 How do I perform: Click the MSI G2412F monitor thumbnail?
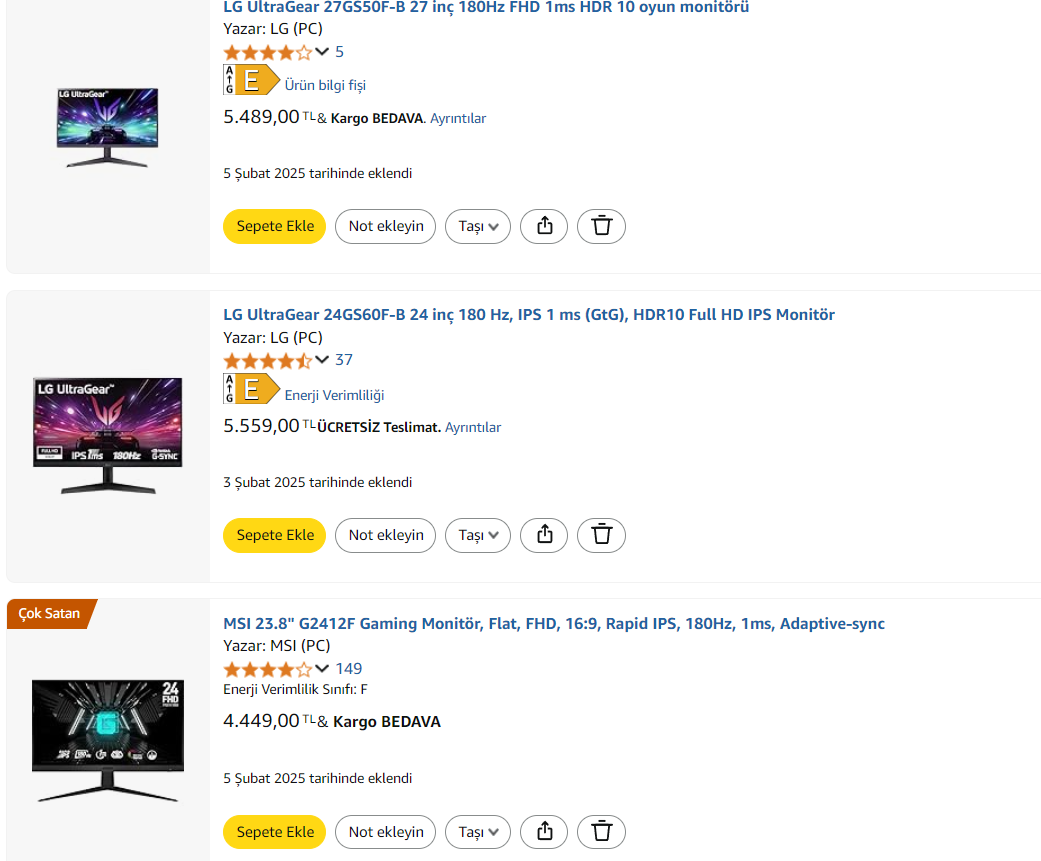(x=107, y=740)
